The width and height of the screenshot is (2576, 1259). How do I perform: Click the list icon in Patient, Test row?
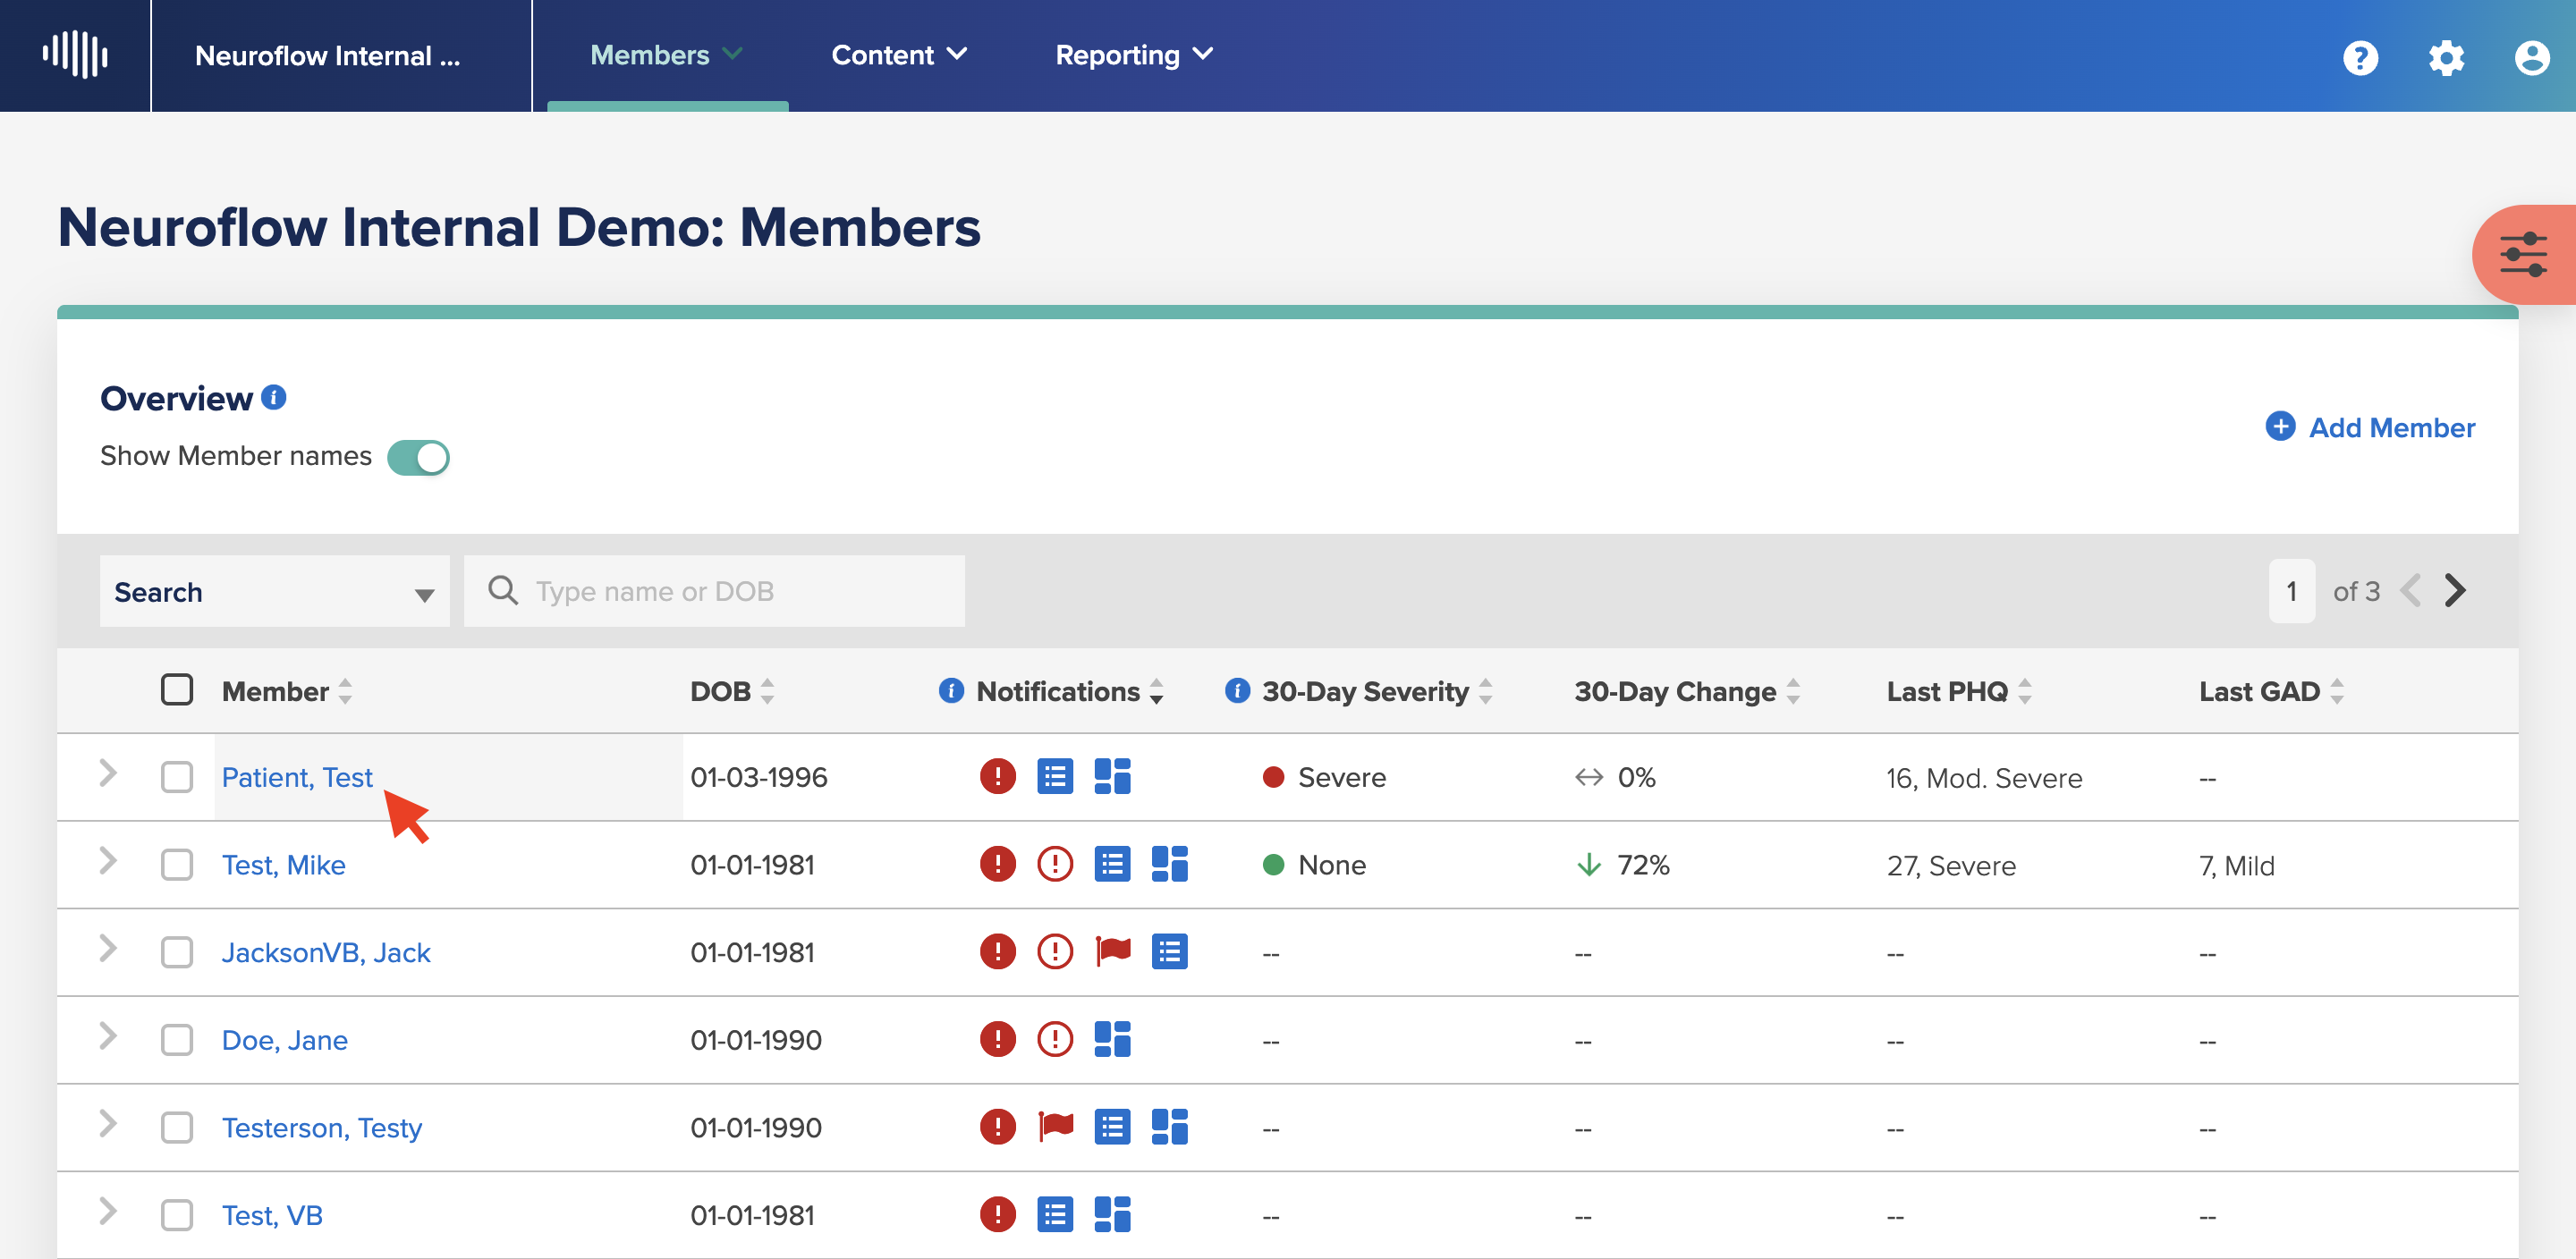(1054, 776)
